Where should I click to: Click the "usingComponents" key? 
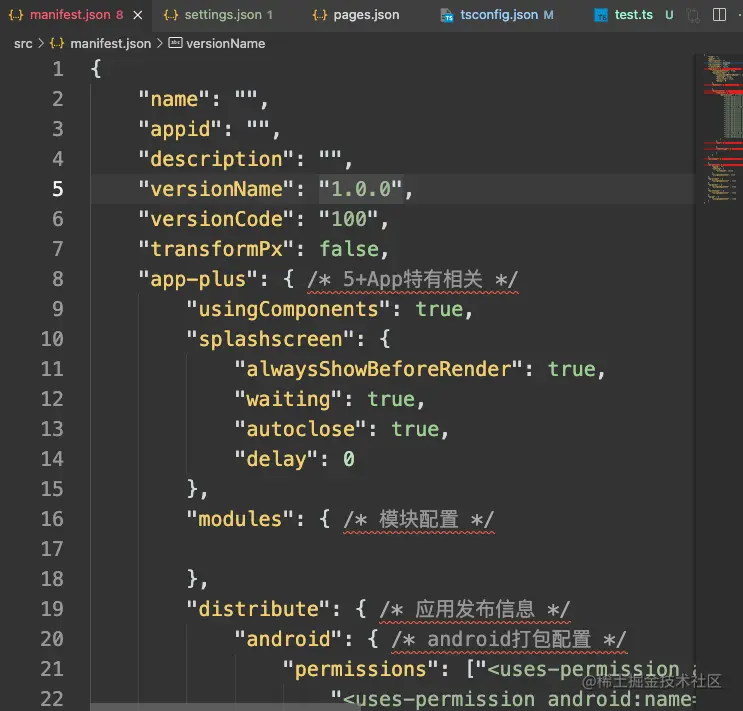(x=288, y=309)
